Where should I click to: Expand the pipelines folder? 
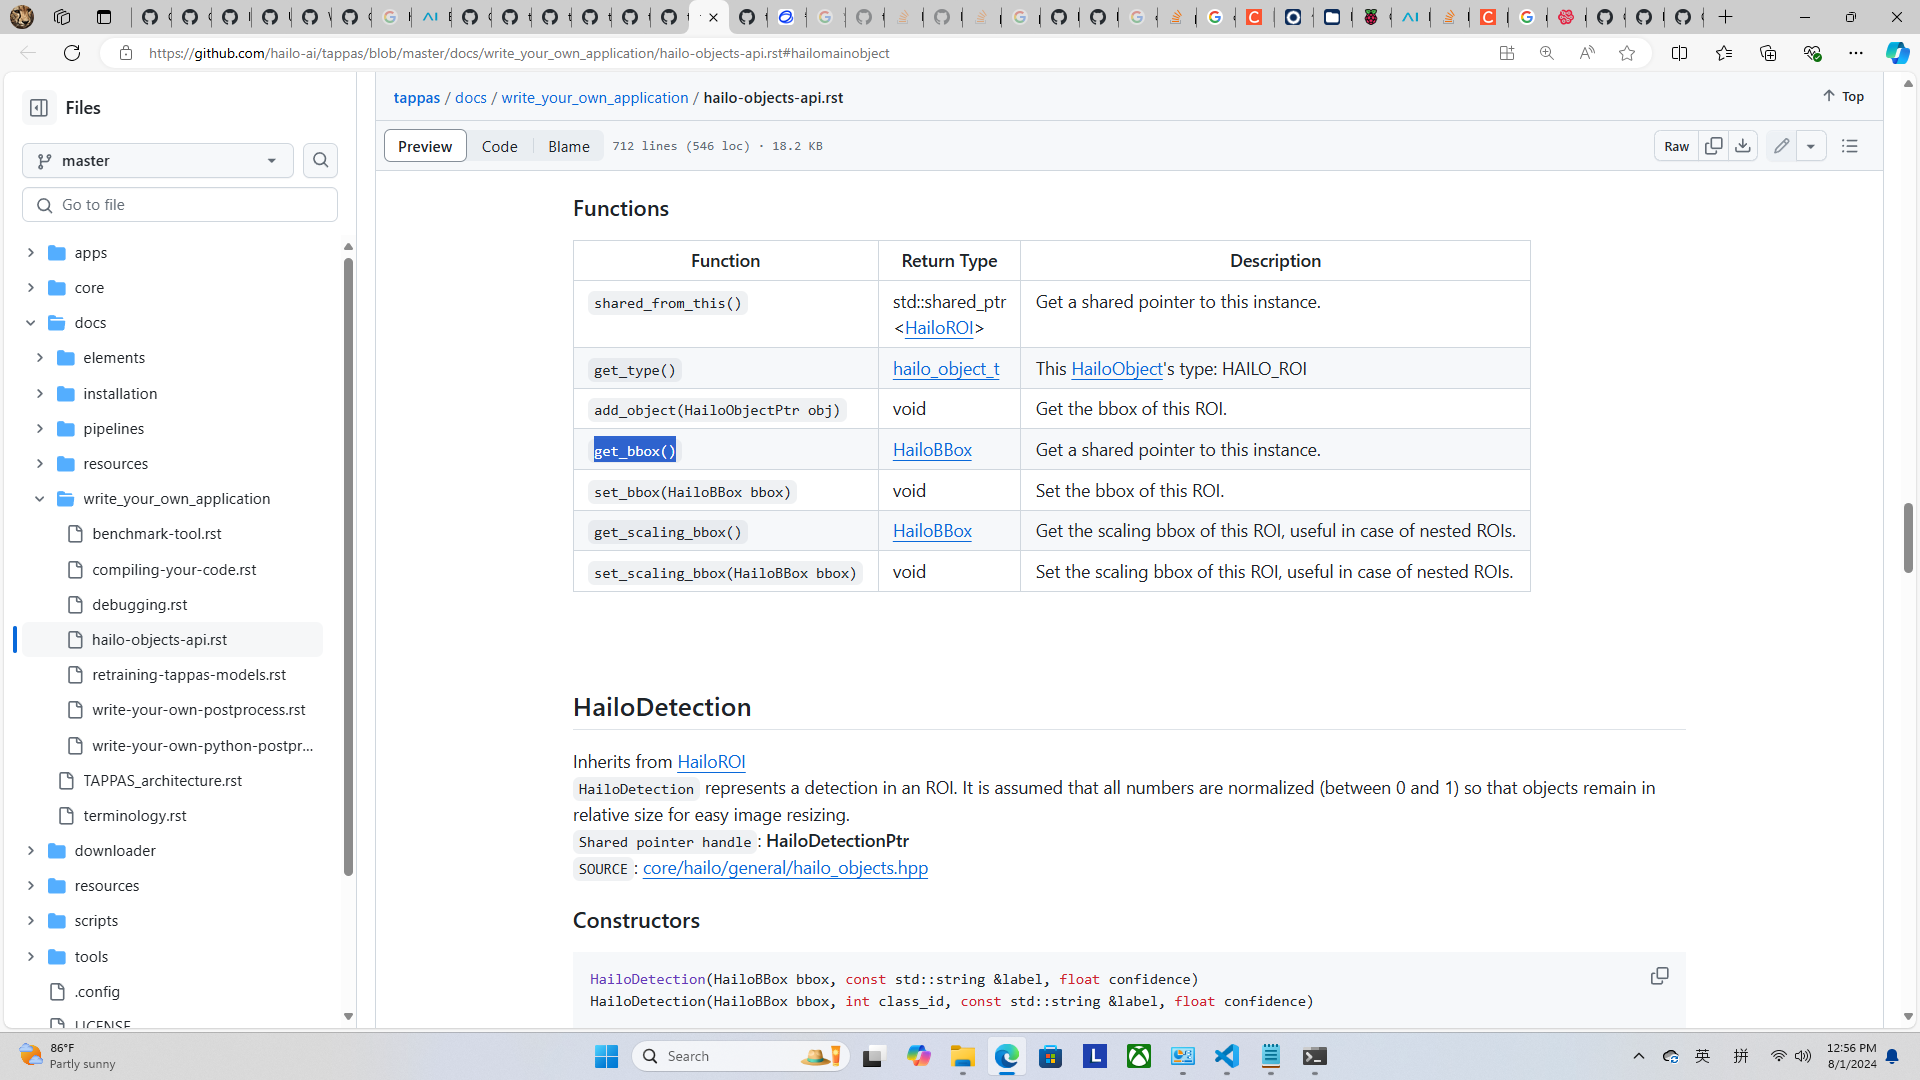tap(40, 429)
